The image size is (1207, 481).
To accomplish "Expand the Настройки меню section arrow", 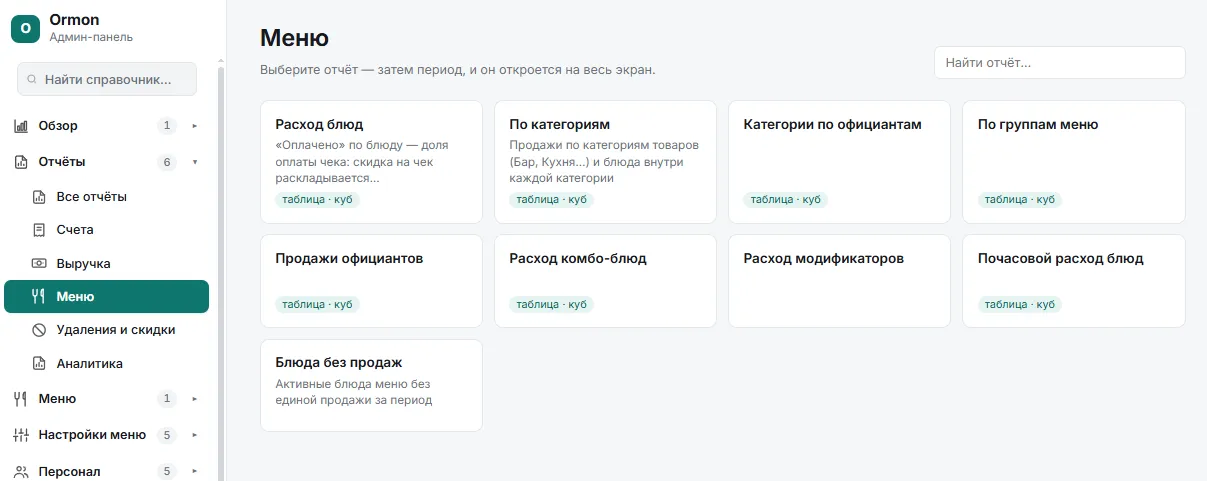I will pos(195,435).
